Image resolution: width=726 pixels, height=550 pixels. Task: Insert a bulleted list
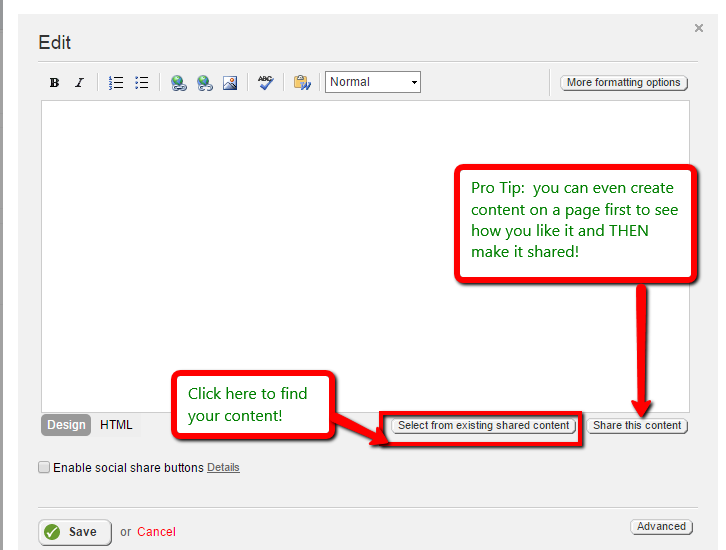coord(142,83)
